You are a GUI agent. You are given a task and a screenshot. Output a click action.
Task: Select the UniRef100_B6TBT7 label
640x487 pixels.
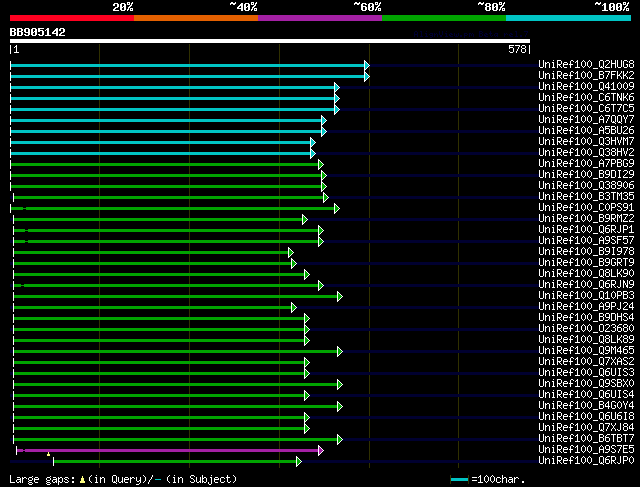click(x=586, y=439)
